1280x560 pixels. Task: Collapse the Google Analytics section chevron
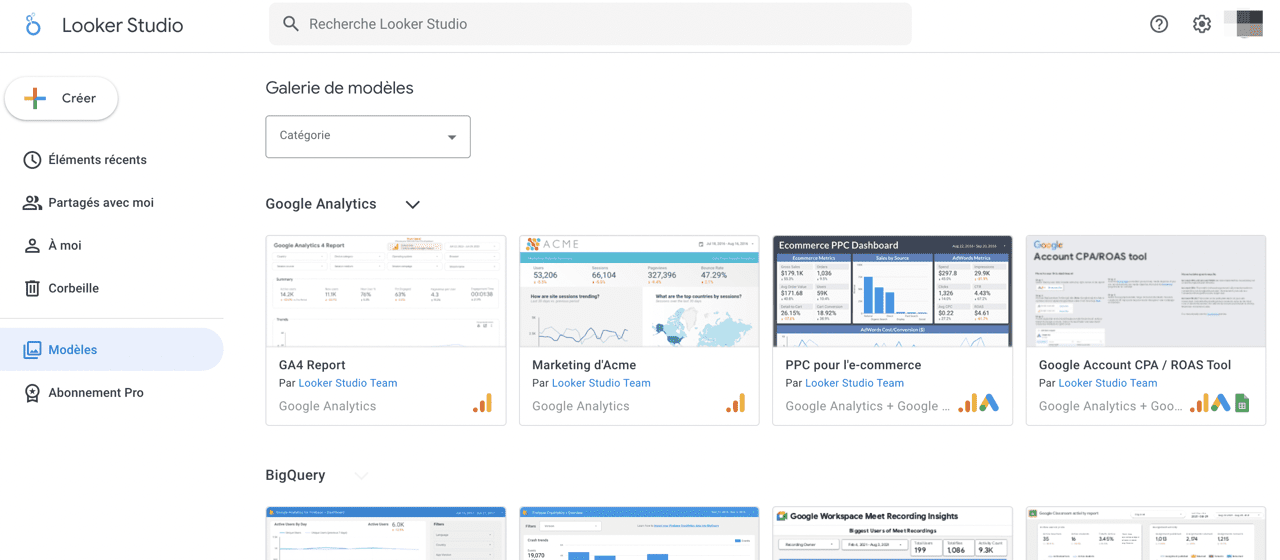pos(412,204)
